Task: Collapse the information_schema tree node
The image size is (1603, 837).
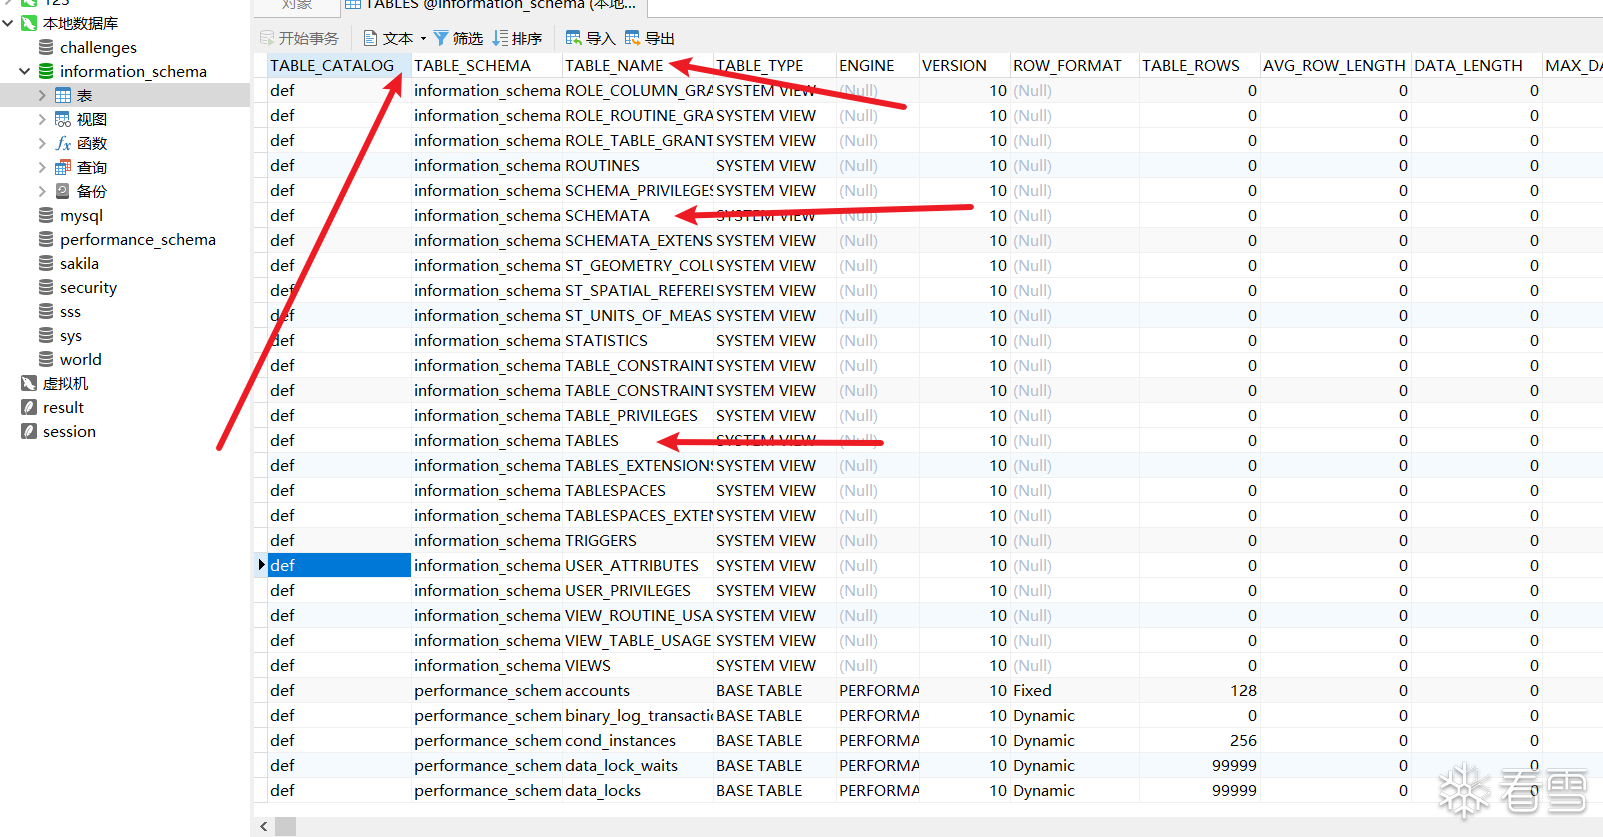Action: click(25, 71)
